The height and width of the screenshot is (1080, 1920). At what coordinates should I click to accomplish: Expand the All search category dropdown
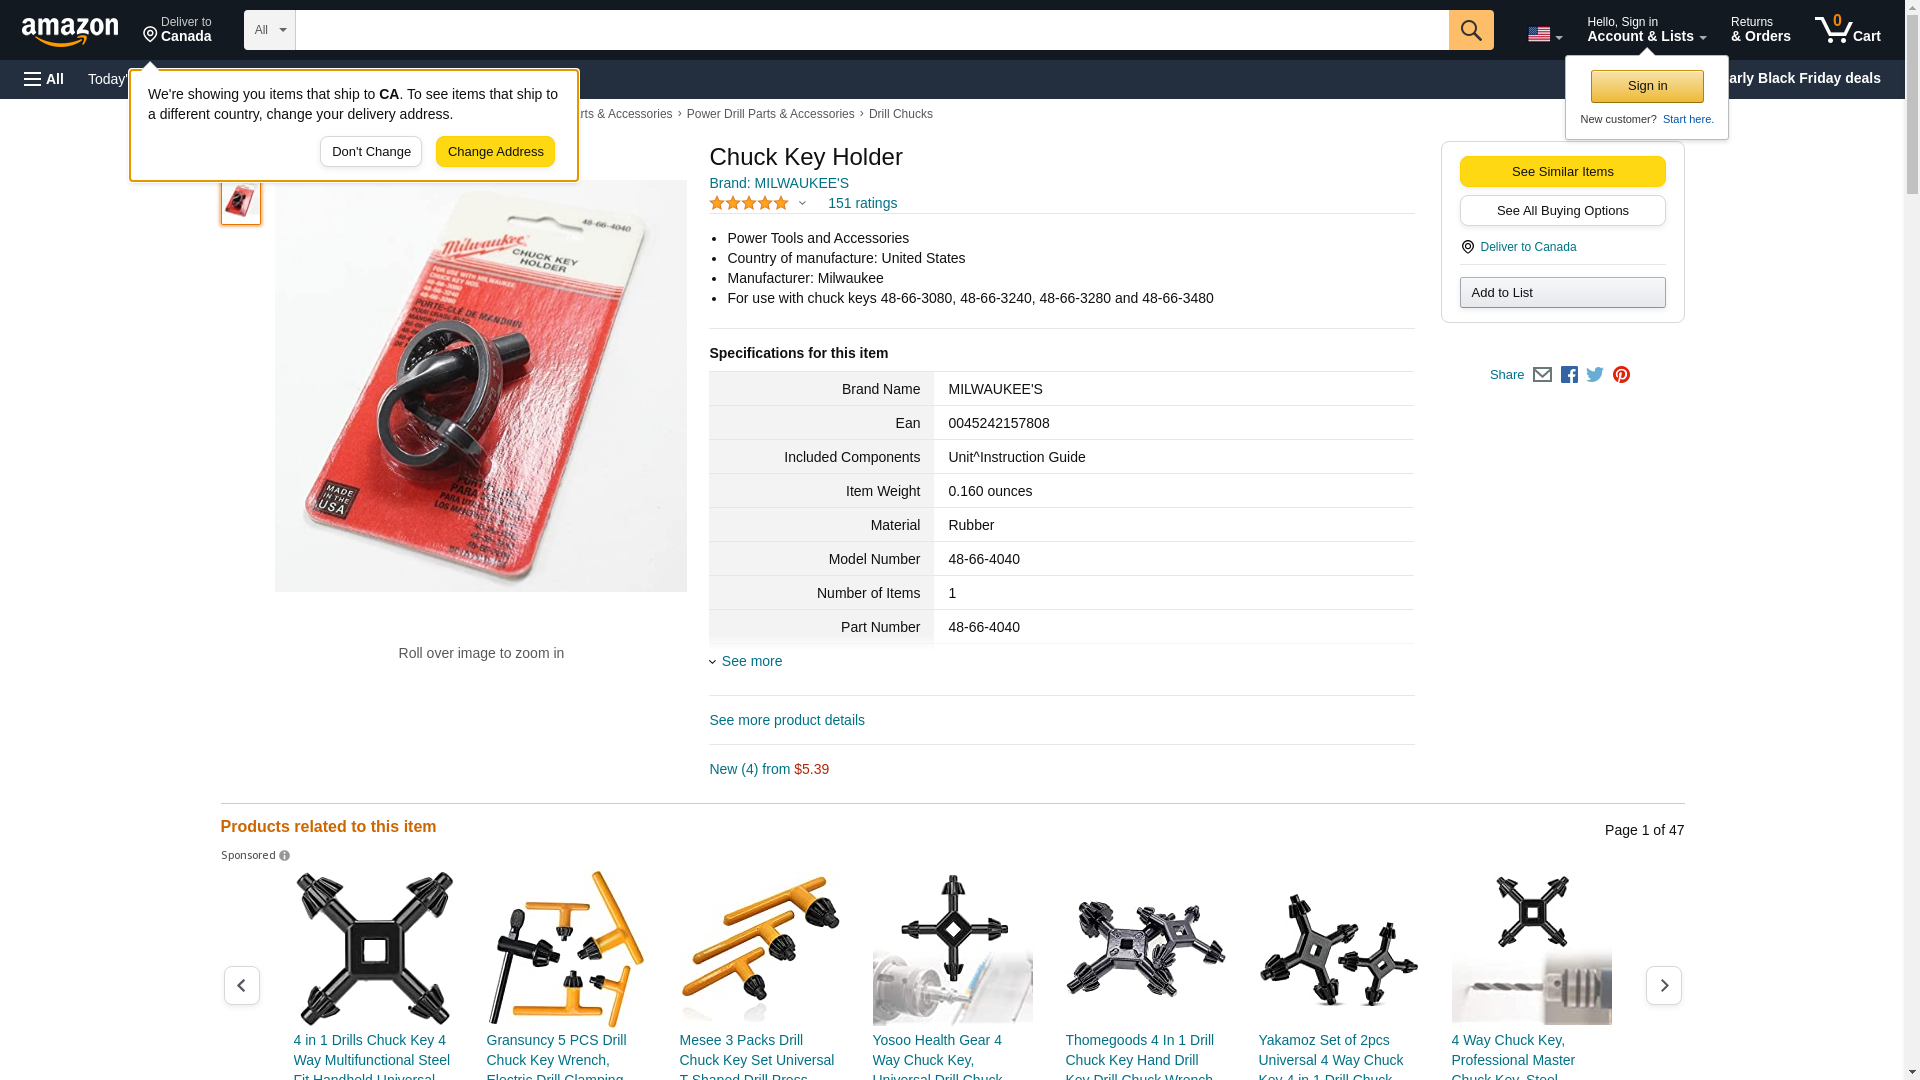coord(269,30)
